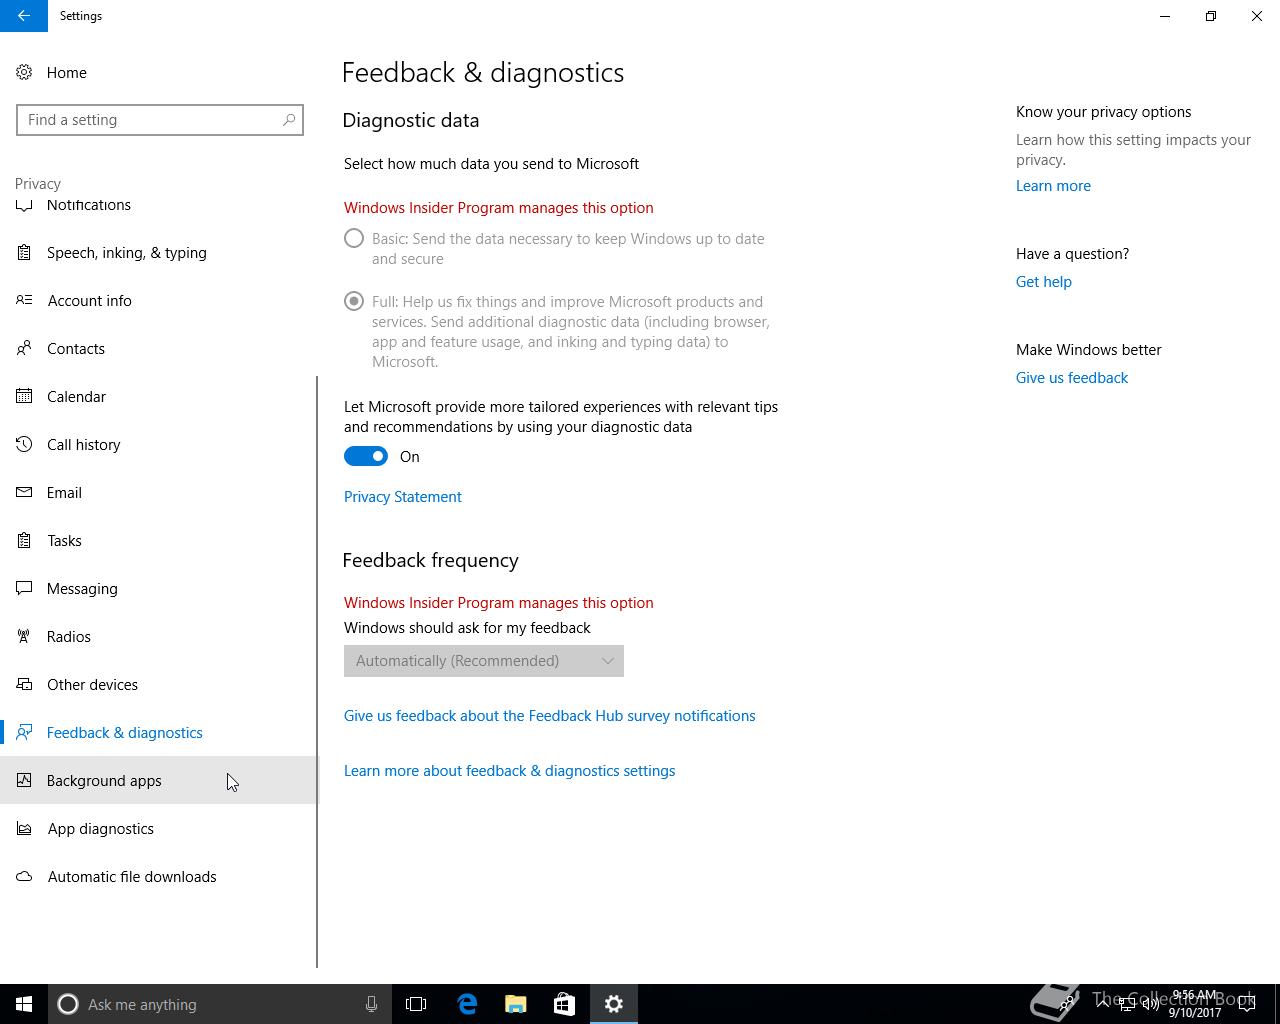1280x1024 pixels.
Task: Open Feedback Hub survey notifications feedback link
Action: coord(550,716)
